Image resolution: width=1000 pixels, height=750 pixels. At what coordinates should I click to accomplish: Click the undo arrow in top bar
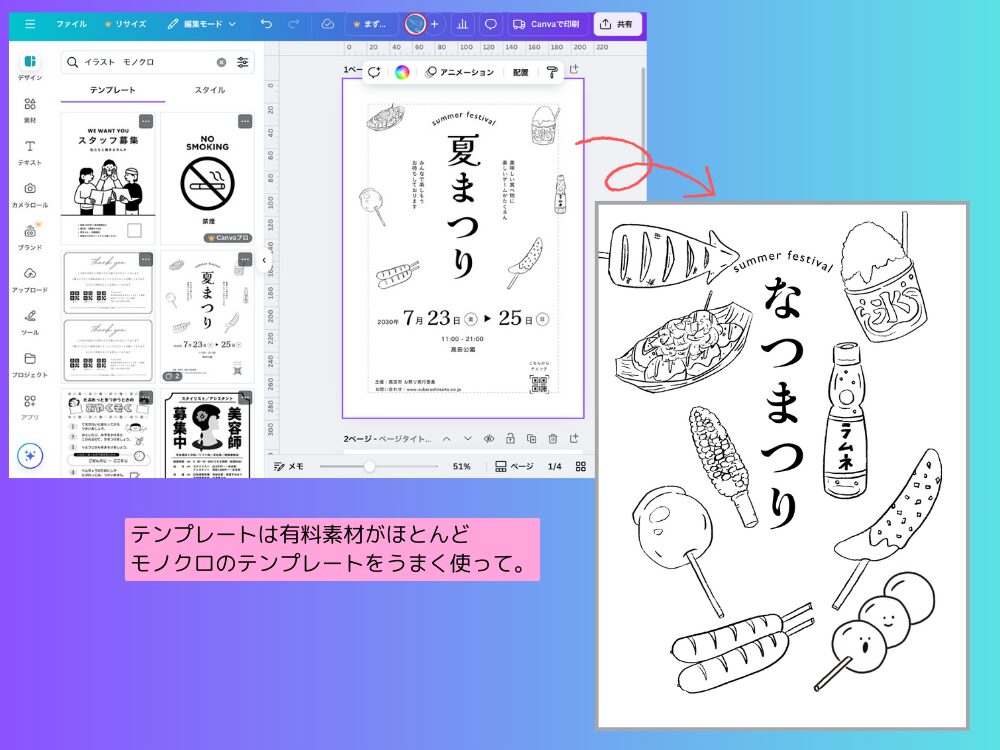tap(266, 23)
